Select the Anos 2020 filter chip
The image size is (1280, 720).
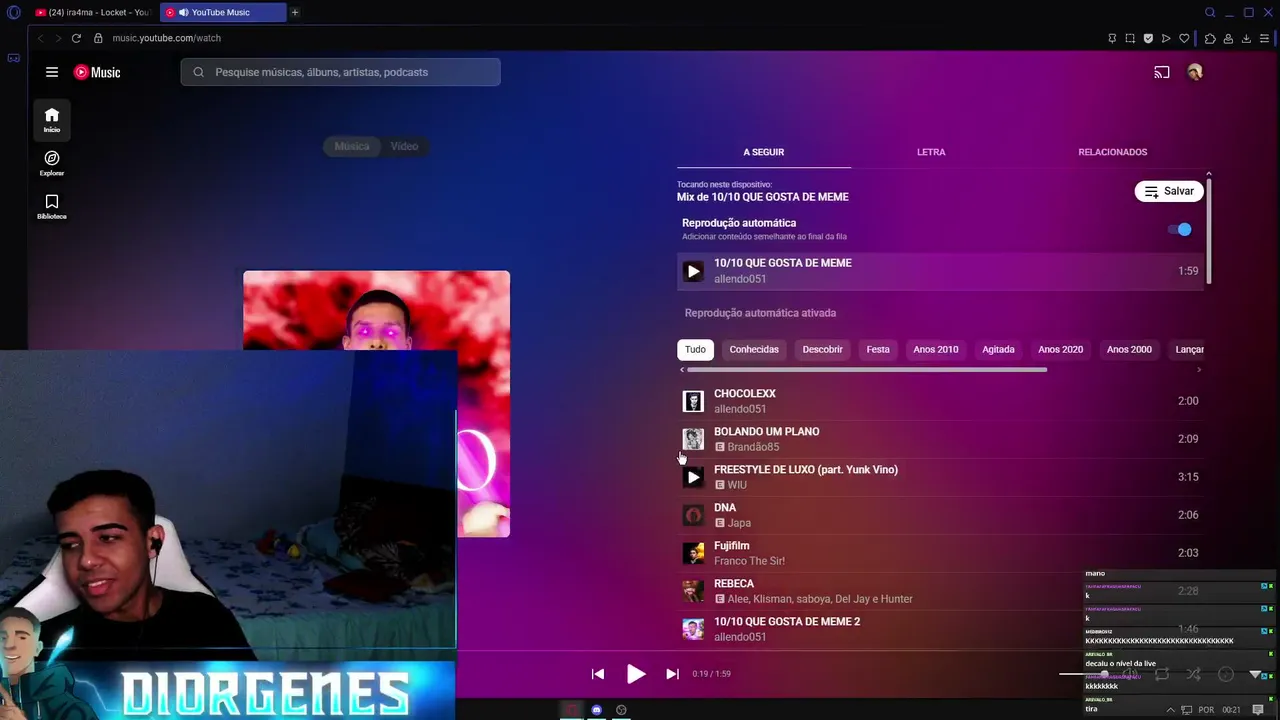point(1060,349)
